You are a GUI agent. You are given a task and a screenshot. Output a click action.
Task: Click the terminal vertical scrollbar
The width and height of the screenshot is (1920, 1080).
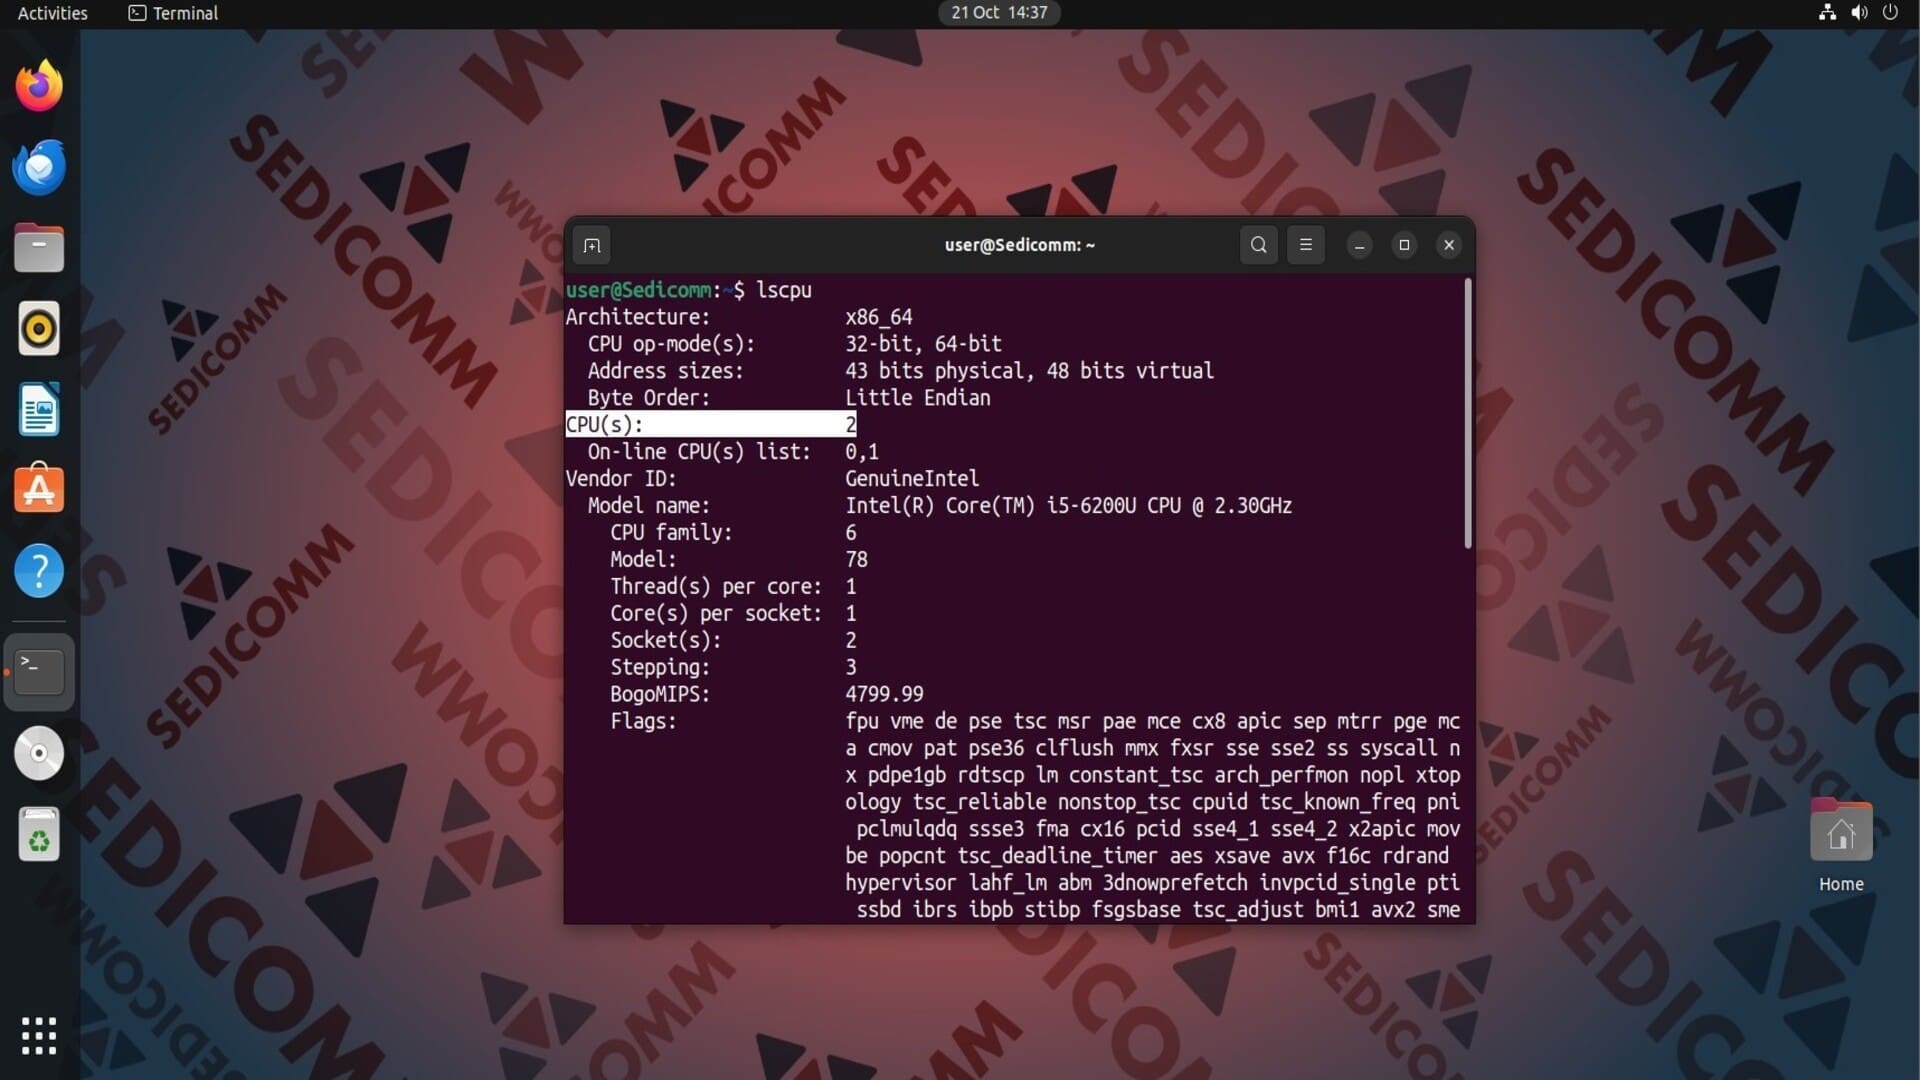click(1467, 413)
